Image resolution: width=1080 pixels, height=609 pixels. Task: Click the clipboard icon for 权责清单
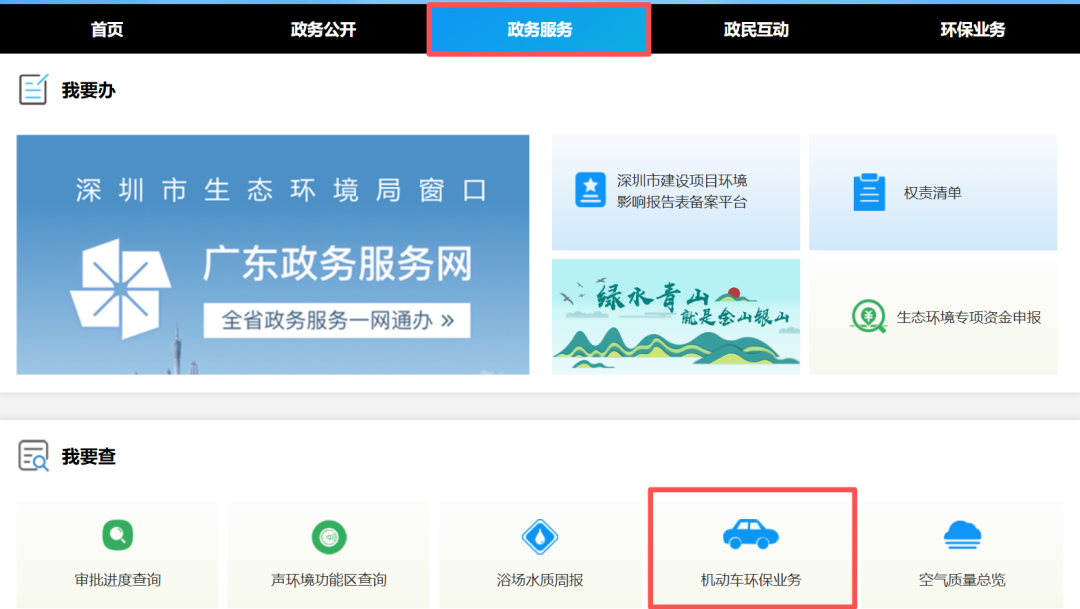pyautogui.click(x=869, y=192)
